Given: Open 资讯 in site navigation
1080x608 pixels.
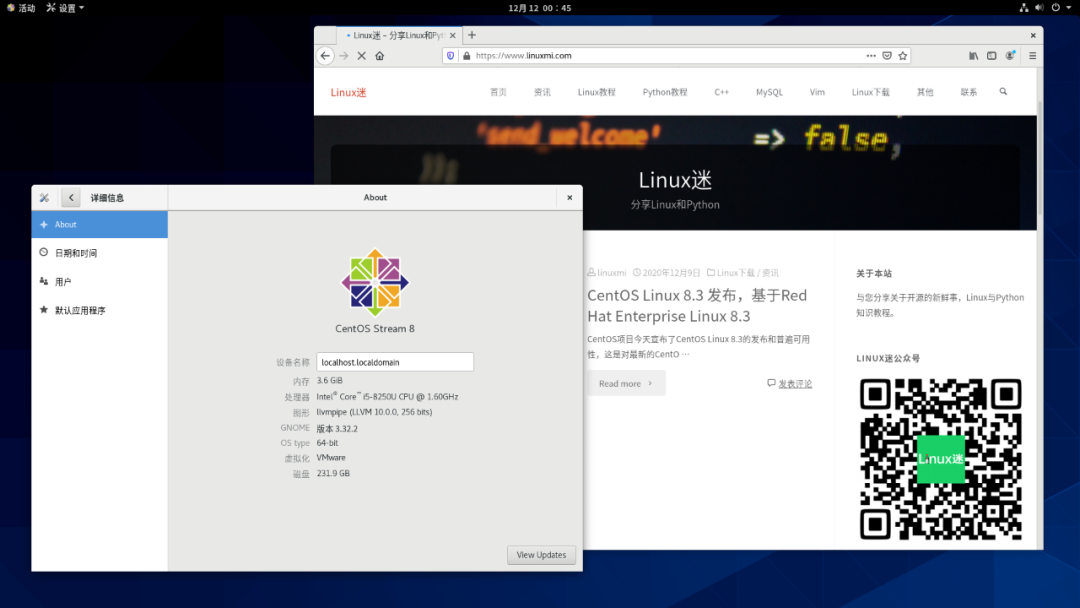Looking at the screenshot, I should point(542,92).
